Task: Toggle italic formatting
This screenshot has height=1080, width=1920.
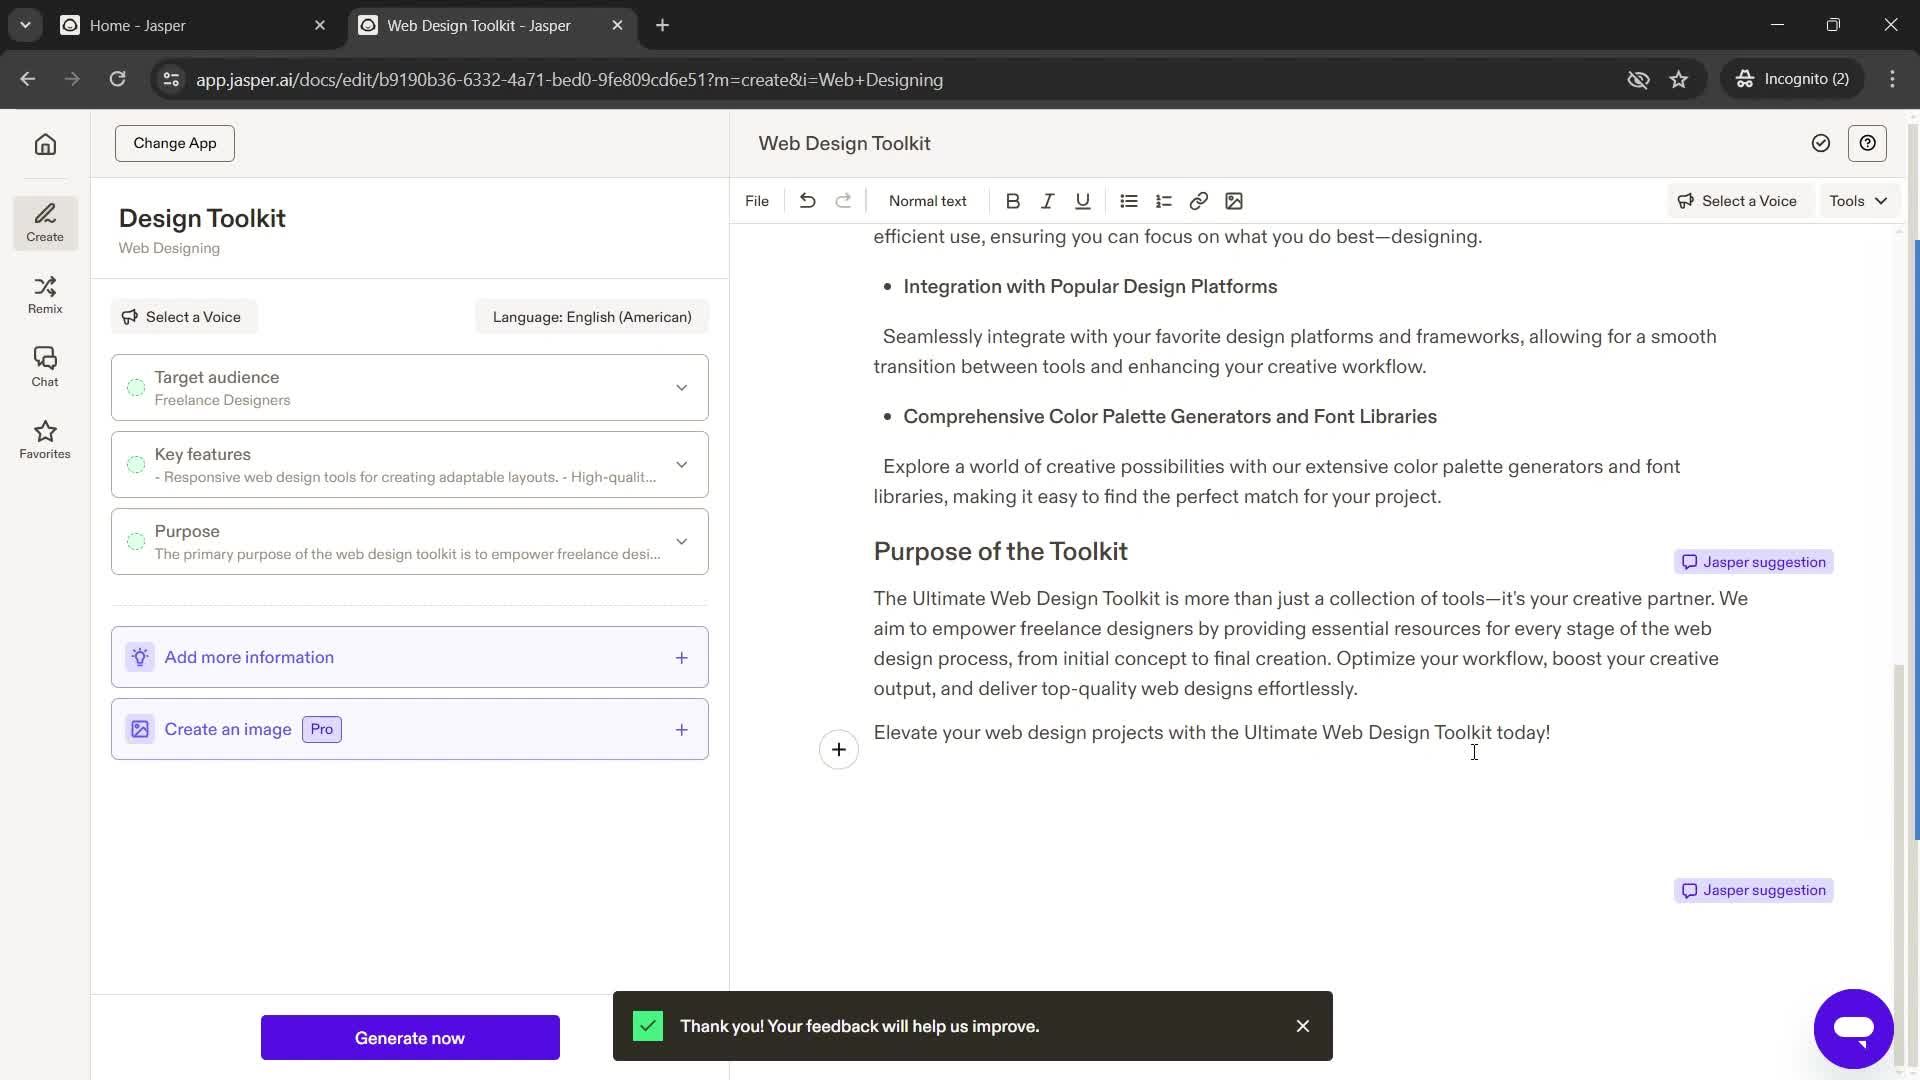Action: pos(1047,201)
